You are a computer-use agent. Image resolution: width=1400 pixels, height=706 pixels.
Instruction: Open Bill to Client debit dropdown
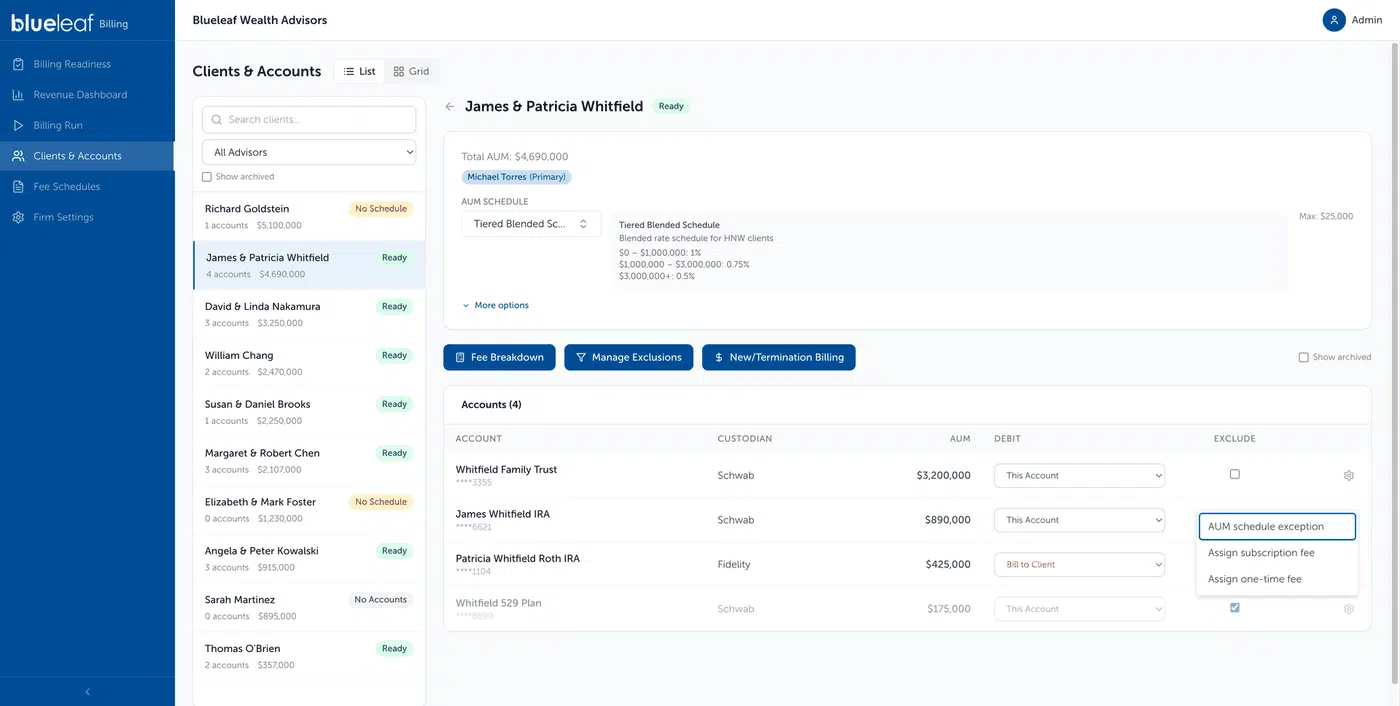pos(1079,564)
